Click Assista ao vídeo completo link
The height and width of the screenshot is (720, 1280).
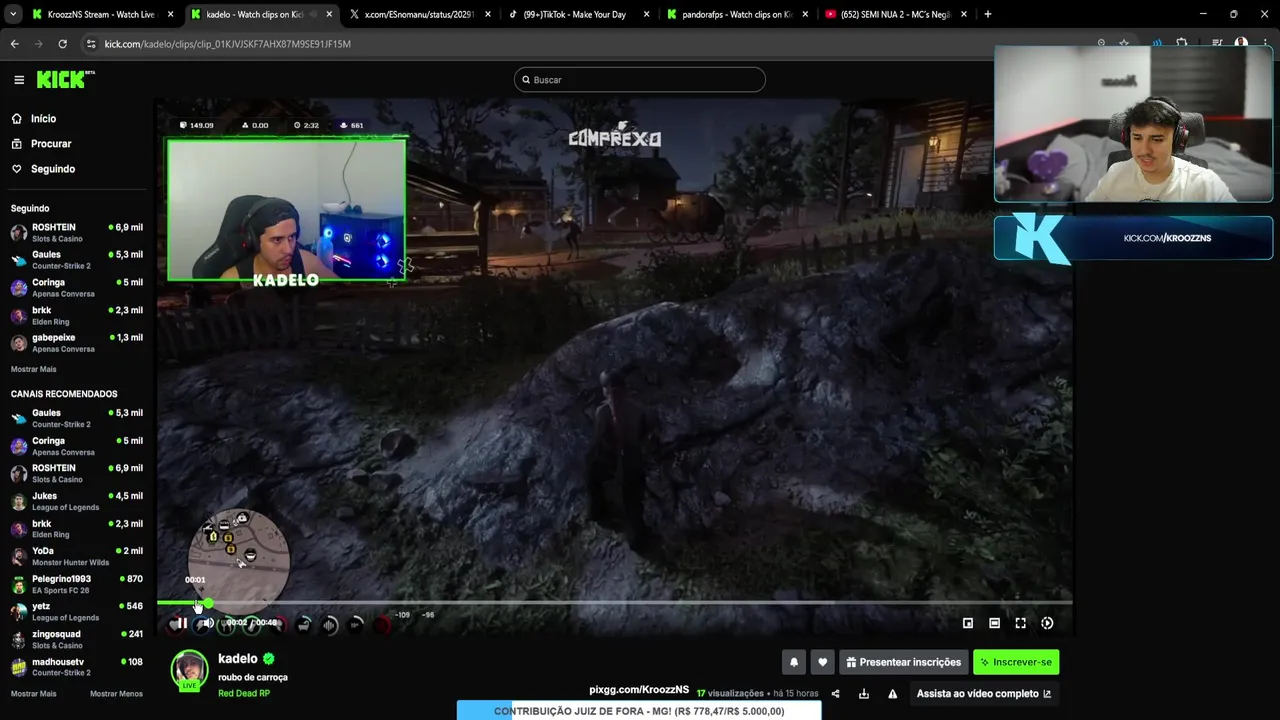click(984, 693)
